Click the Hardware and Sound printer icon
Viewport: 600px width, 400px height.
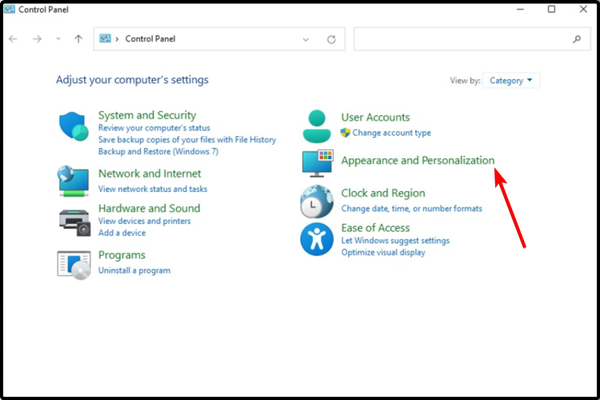[x=74, y=220]
